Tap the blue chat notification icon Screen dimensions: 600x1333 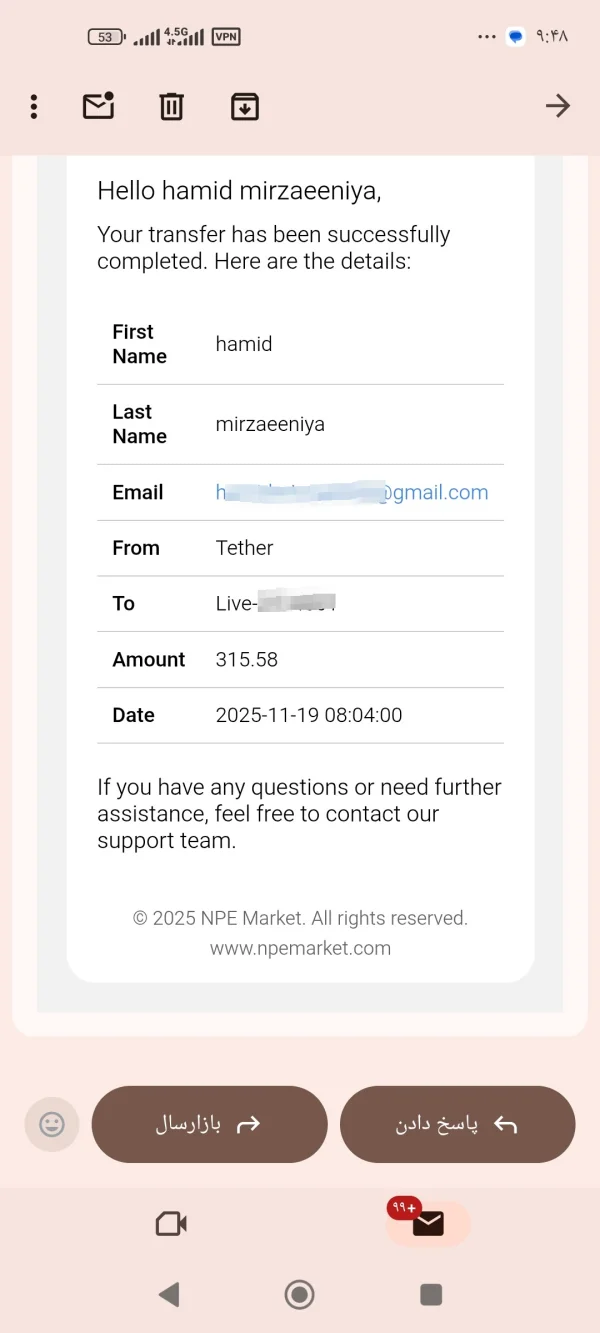[x=516, y=37]
